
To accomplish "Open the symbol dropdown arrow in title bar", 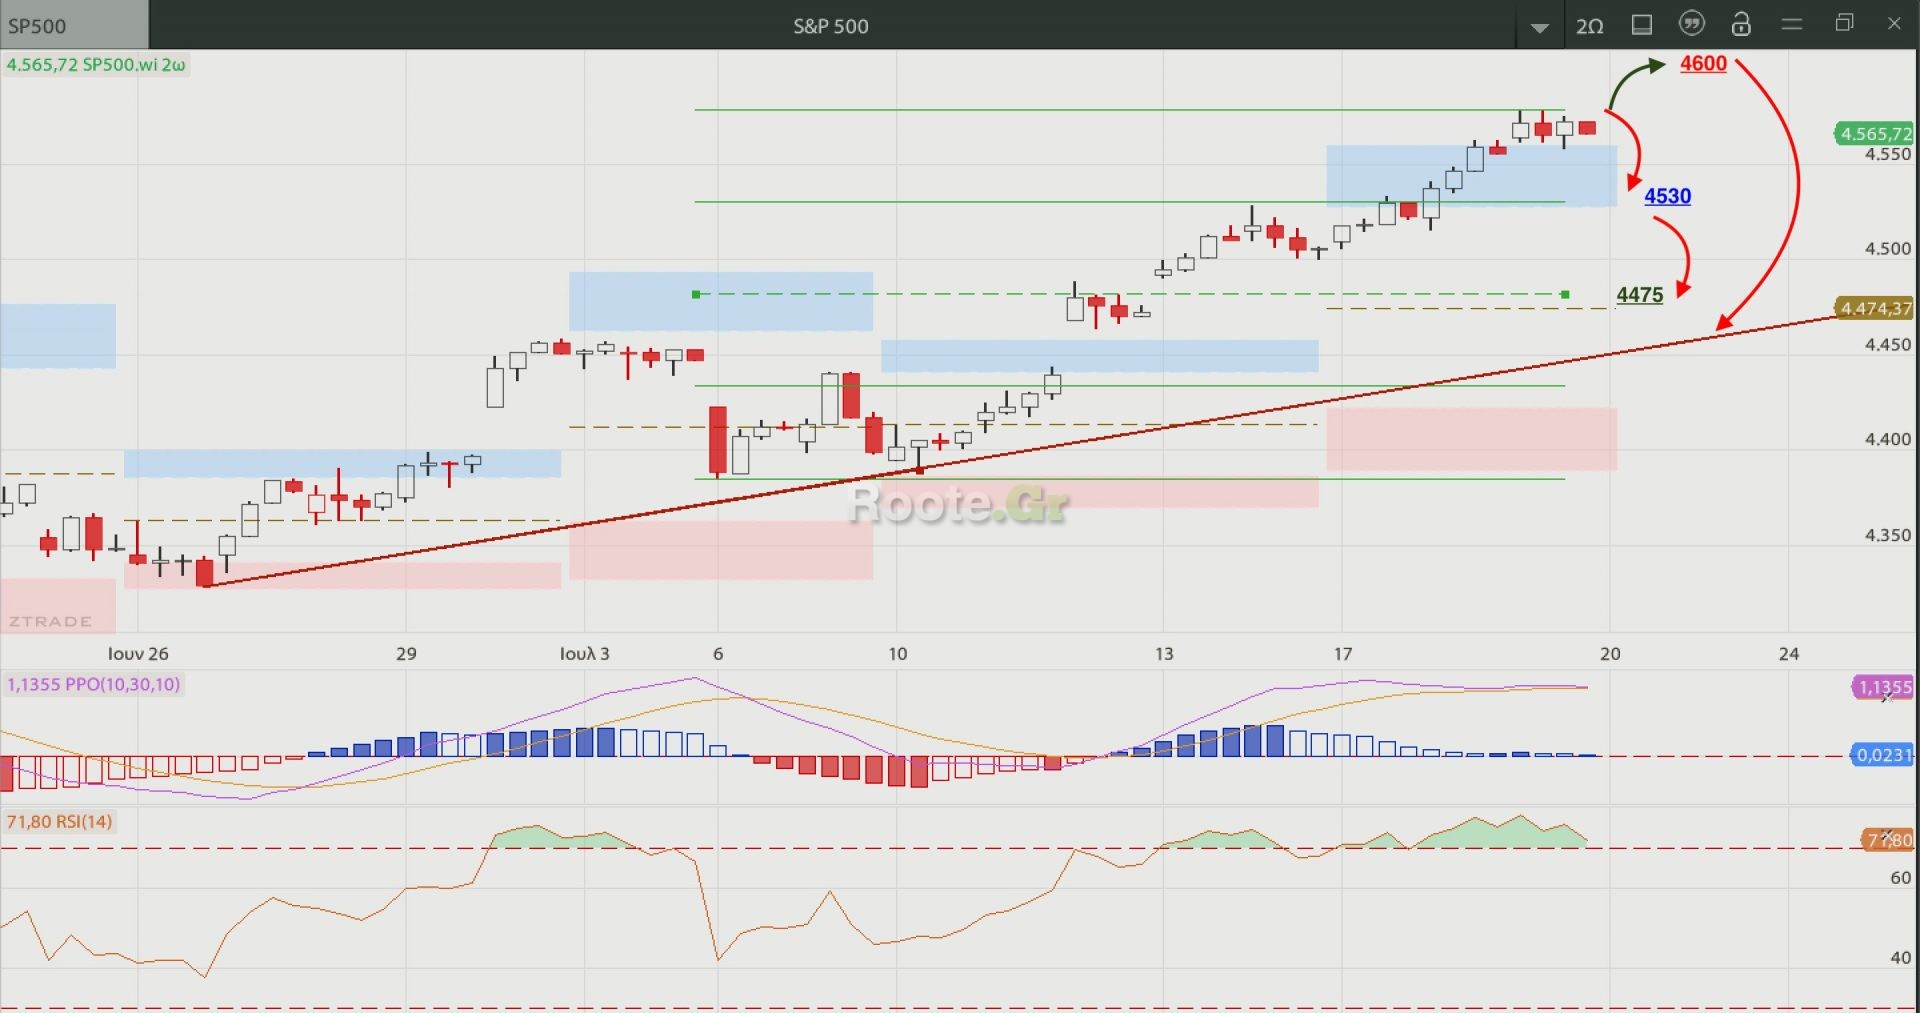I will (1540, 27).
